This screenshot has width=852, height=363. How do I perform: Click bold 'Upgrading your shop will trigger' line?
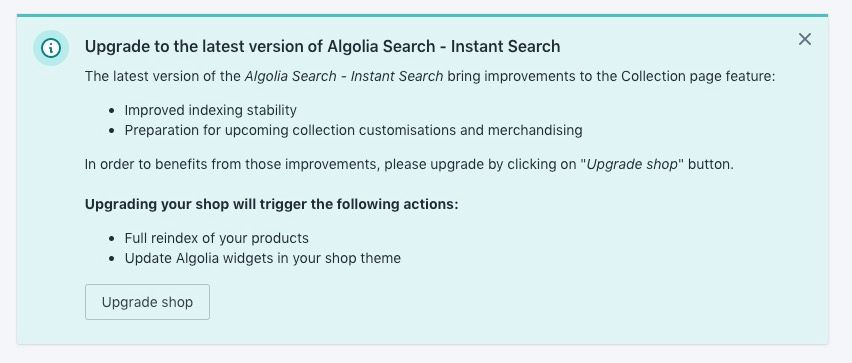pyautogui.click(x=272, y=205)
